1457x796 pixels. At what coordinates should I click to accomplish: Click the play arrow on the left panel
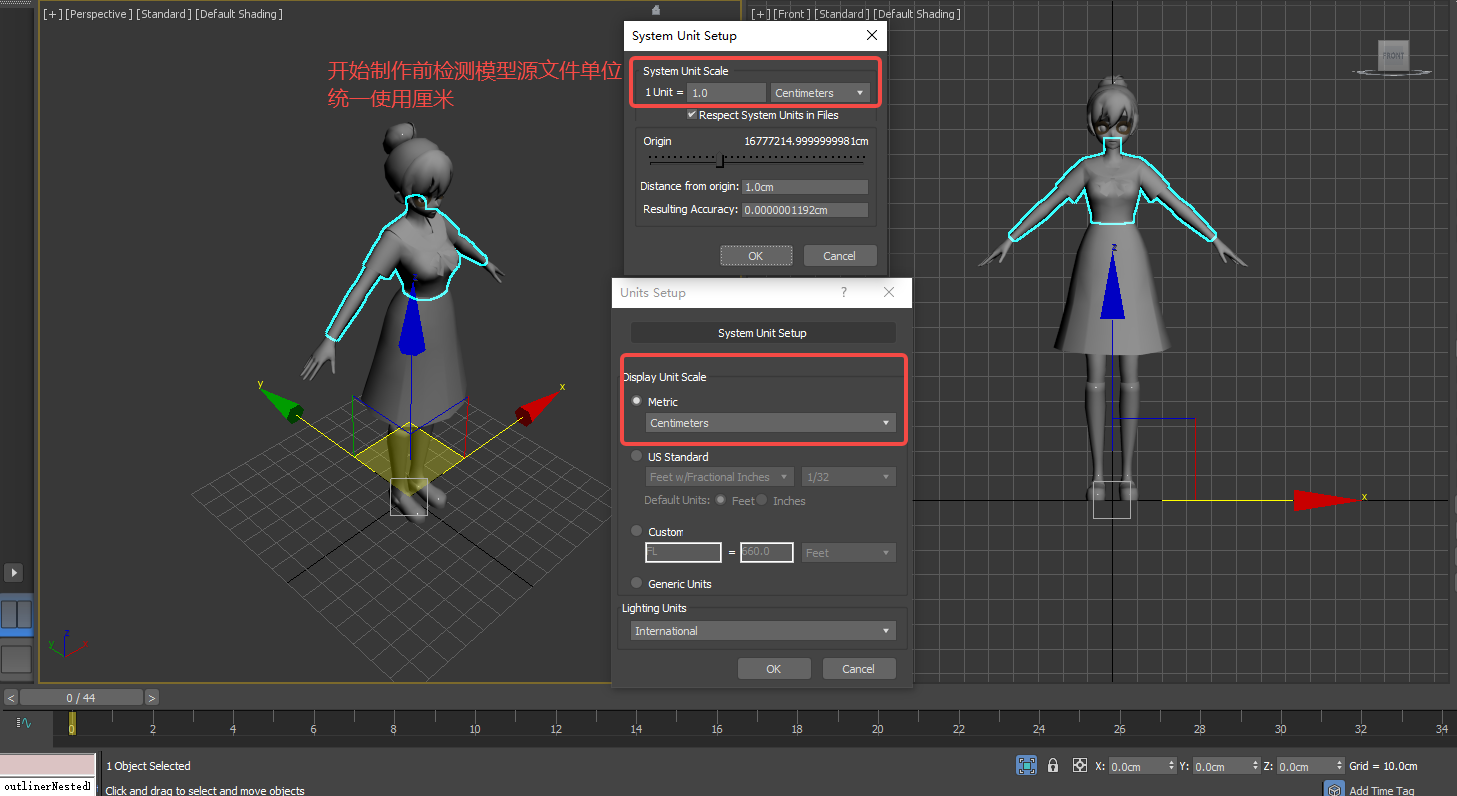[14, 572]
